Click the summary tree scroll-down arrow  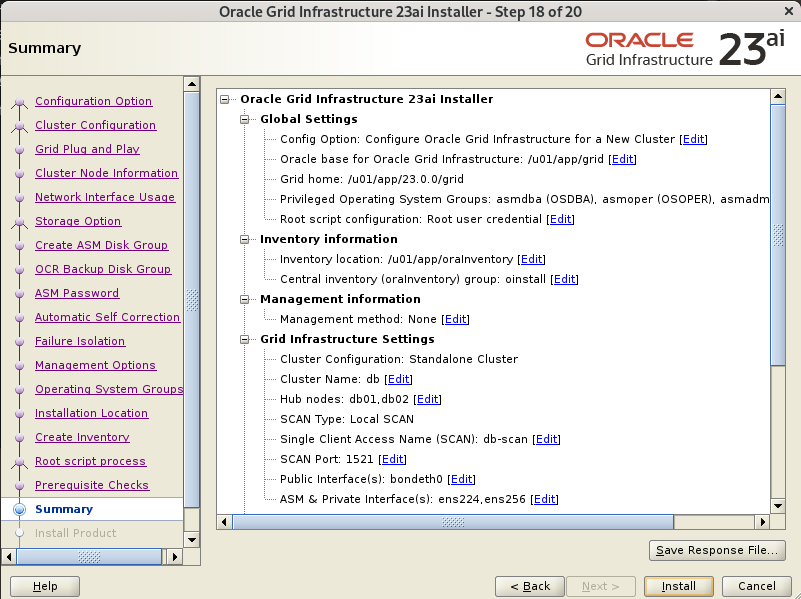778,506
